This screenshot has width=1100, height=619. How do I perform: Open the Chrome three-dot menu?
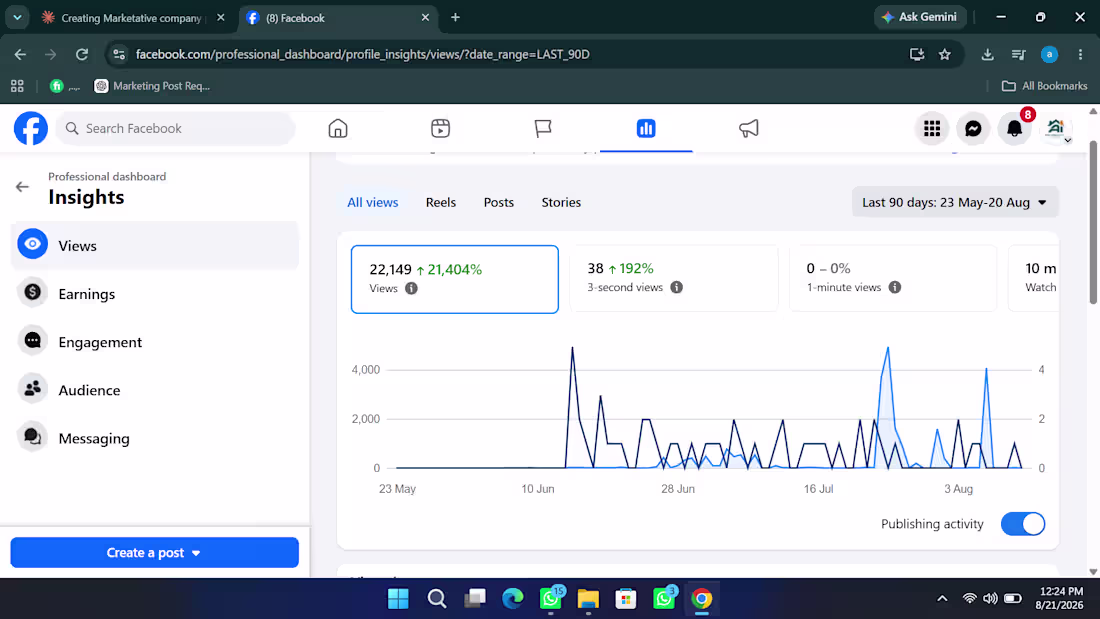click(x=1080, y=54)
